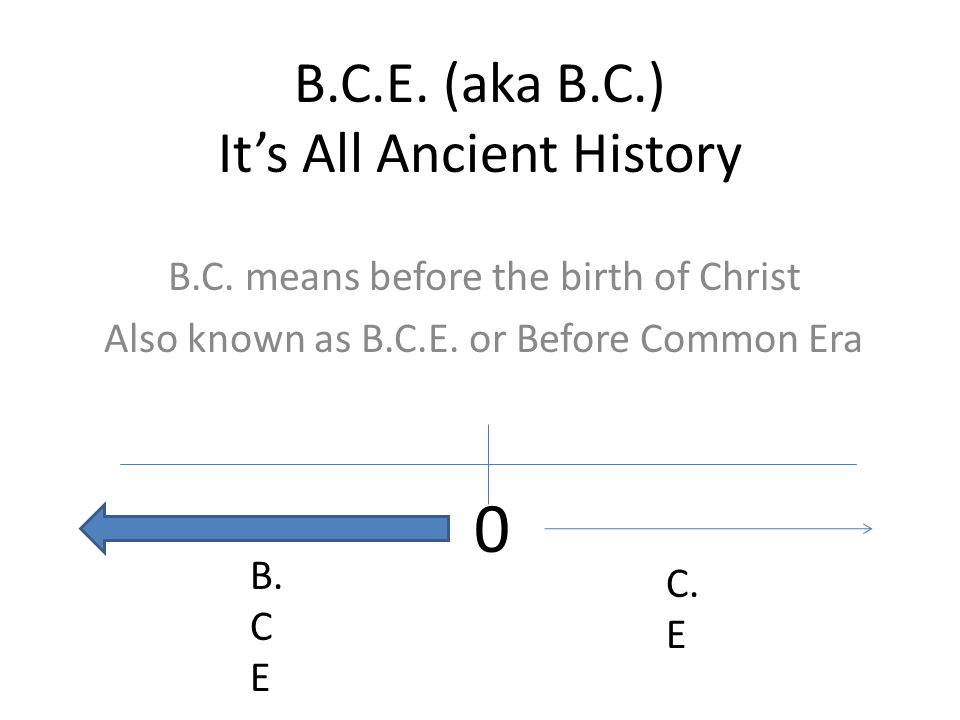This screenshot has height=720, width=960.
Task: Click the letter E at bottom left column
Action: 260,678
